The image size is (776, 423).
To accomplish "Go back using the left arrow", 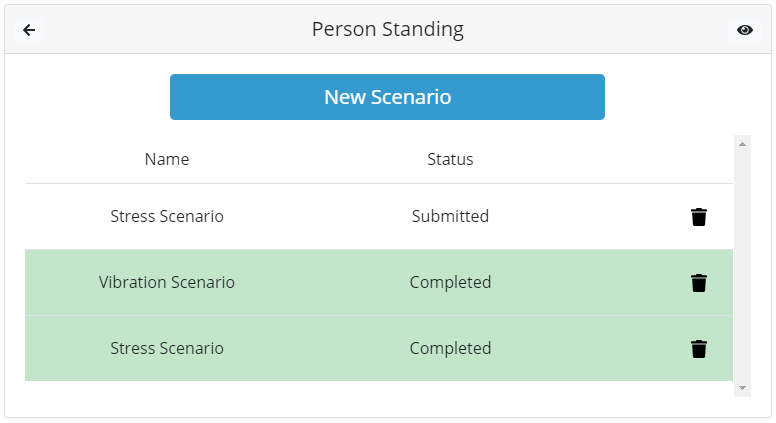I will [x=29, y=30].
